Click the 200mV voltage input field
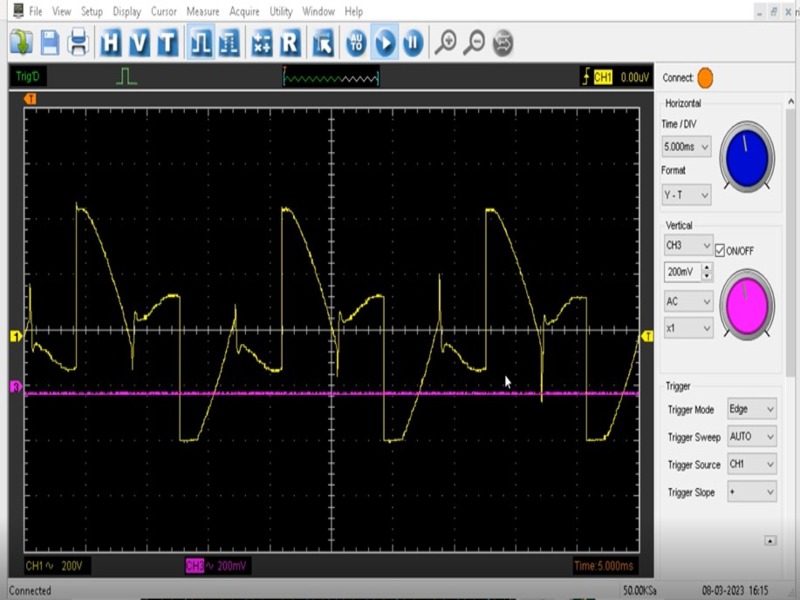This screenshot has width=800, height=600. pos(683,272)
